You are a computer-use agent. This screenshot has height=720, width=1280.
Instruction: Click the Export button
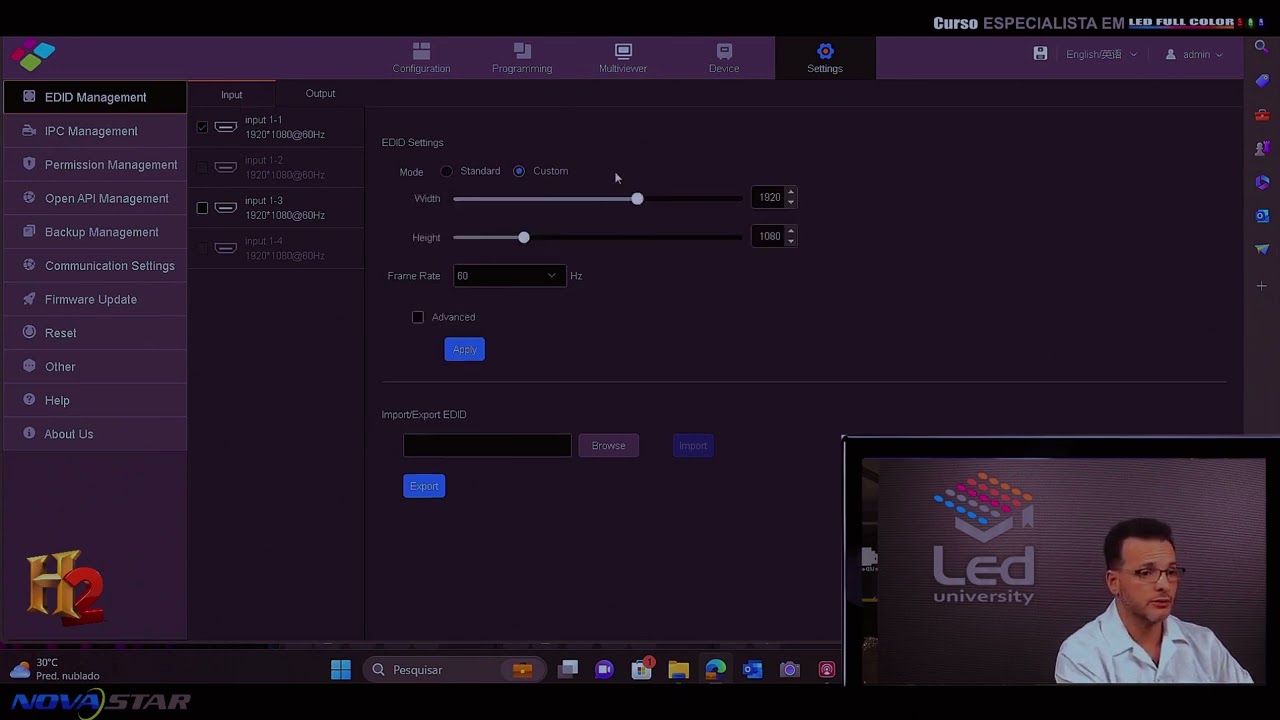pyautogui.click(x=424, y=486)
